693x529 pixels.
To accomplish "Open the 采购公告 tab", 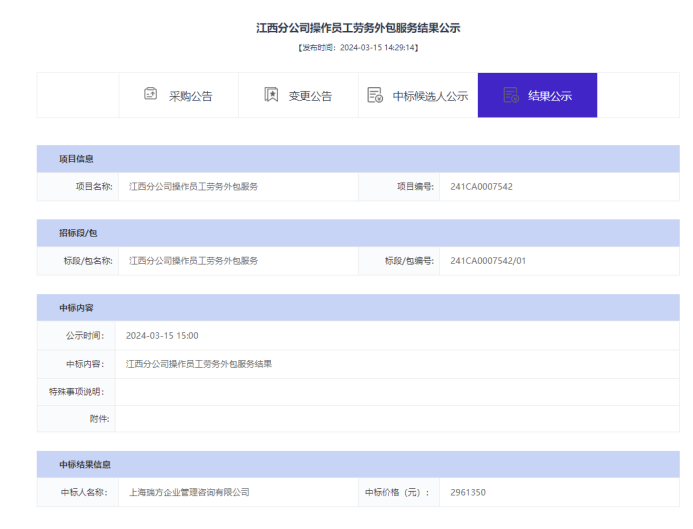I will point(179,95).
